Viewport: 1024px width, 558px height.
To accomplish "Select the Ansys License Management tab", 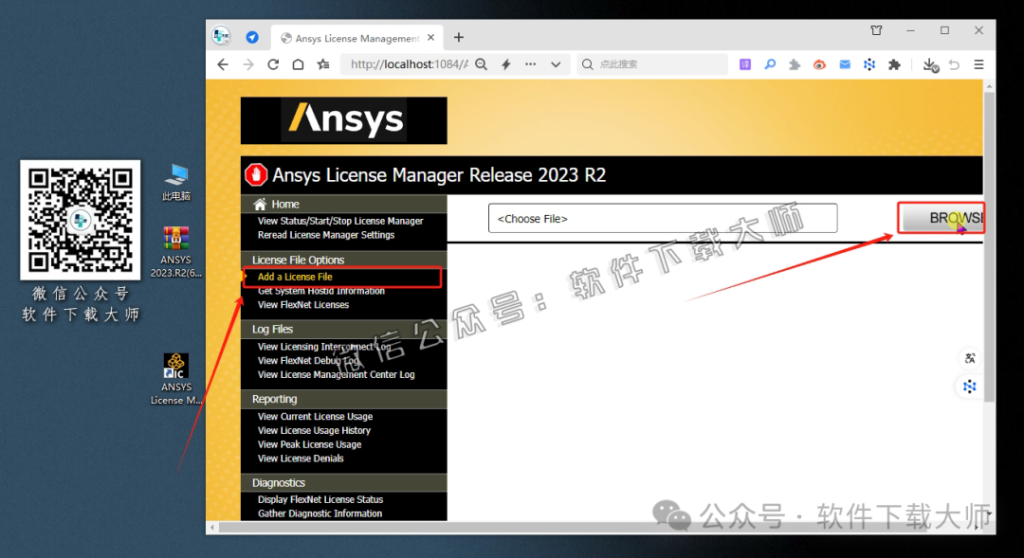I will click(x=357, y=38).
